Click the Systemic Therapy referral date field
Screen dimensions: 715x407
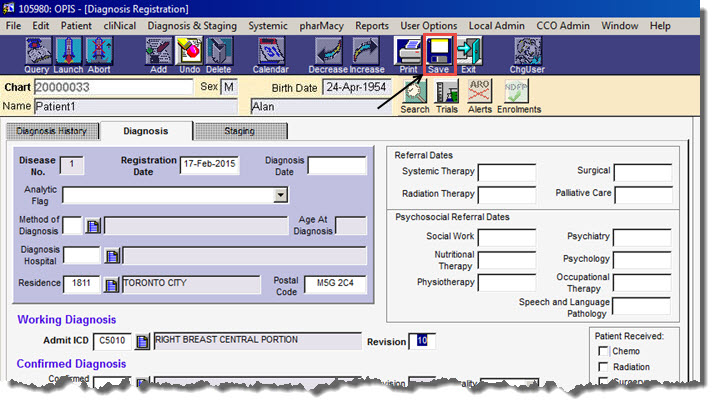point(507,172)
